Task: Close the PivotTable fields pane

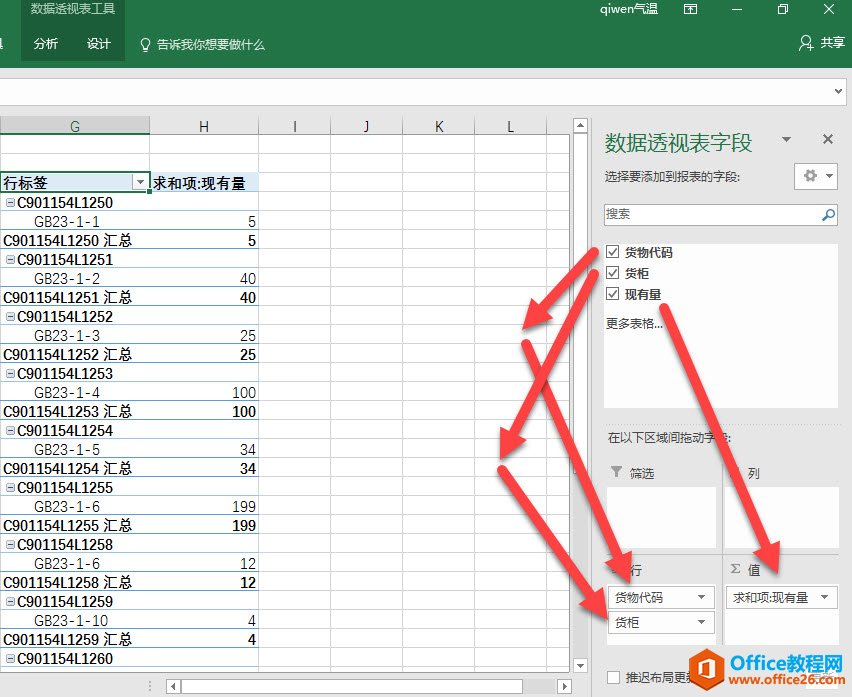Action: [827, 140]
